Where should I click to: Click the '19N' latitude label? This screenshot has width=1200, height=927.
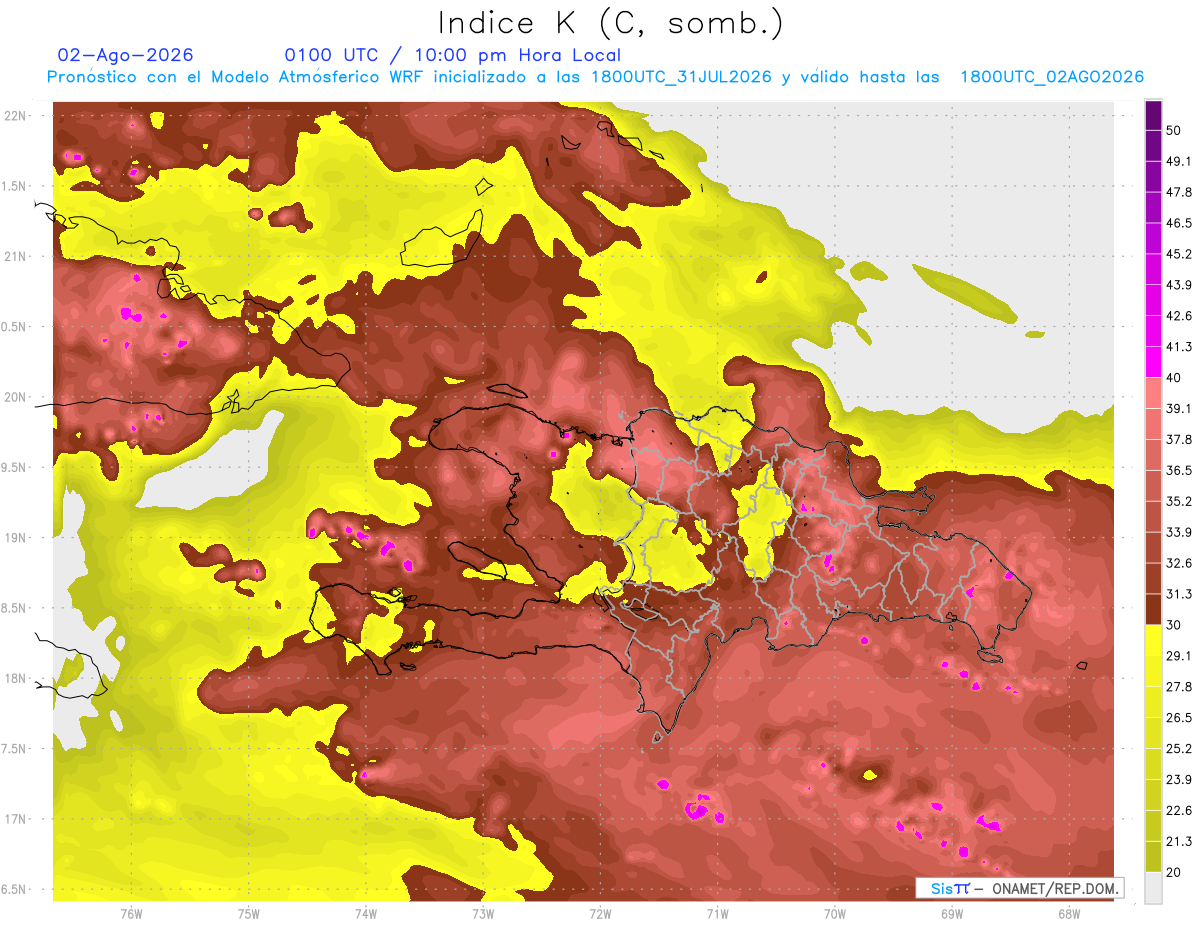(x=16, y=538)
